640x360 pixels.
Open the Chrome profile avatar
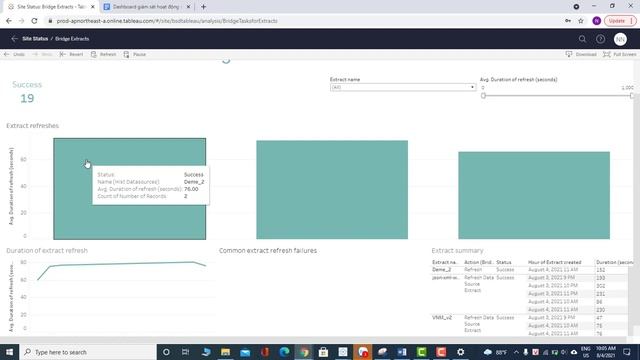pos(596,21)
